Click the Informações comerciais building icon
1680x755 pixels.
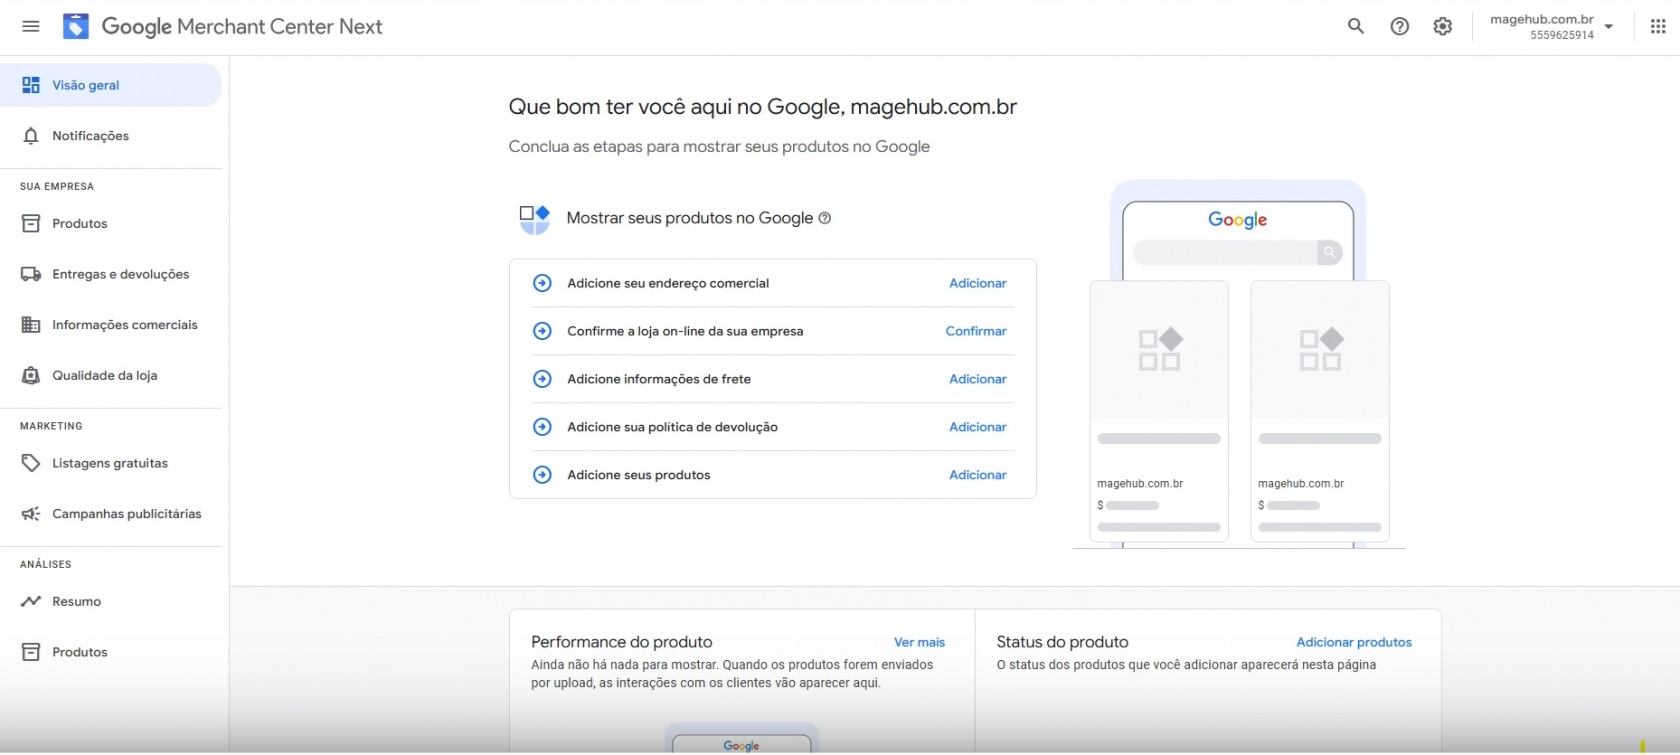pyautogui.click(x=31, y=325)
